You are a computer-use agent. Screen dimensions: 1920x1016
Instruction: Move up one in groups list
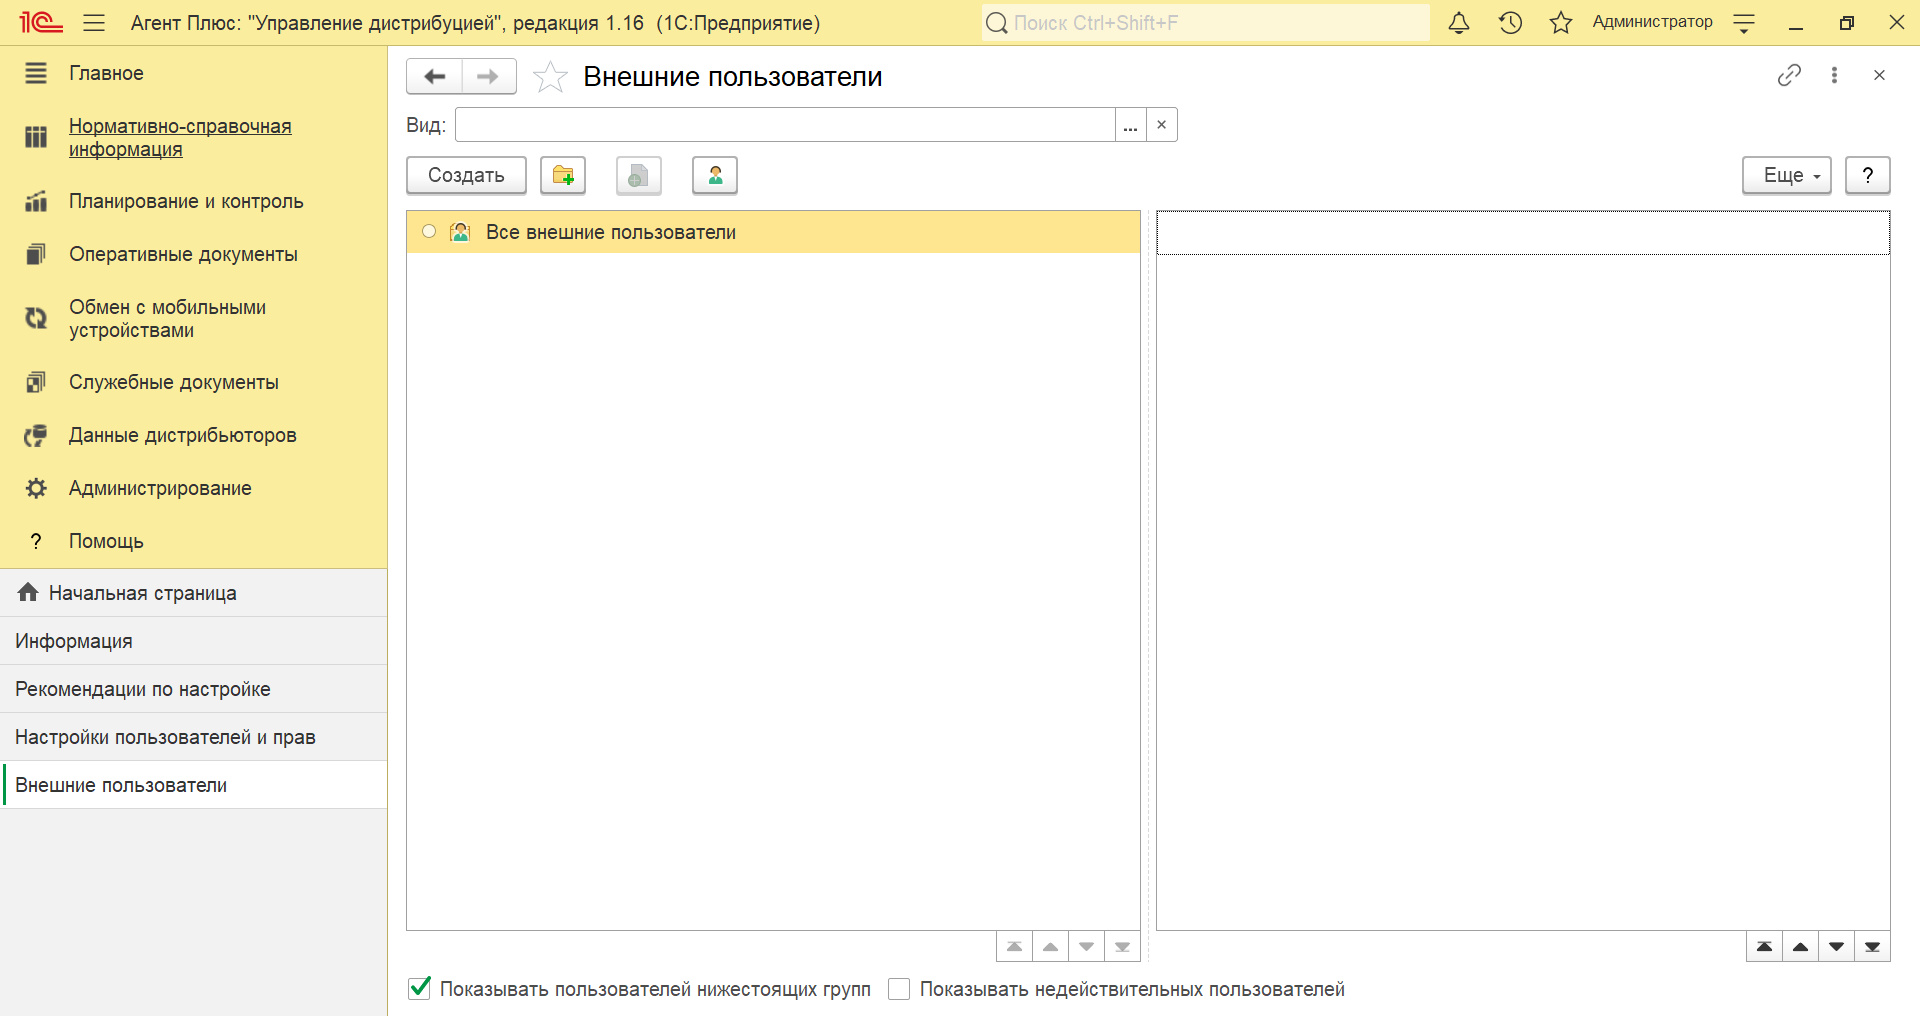click(1050, 946)
